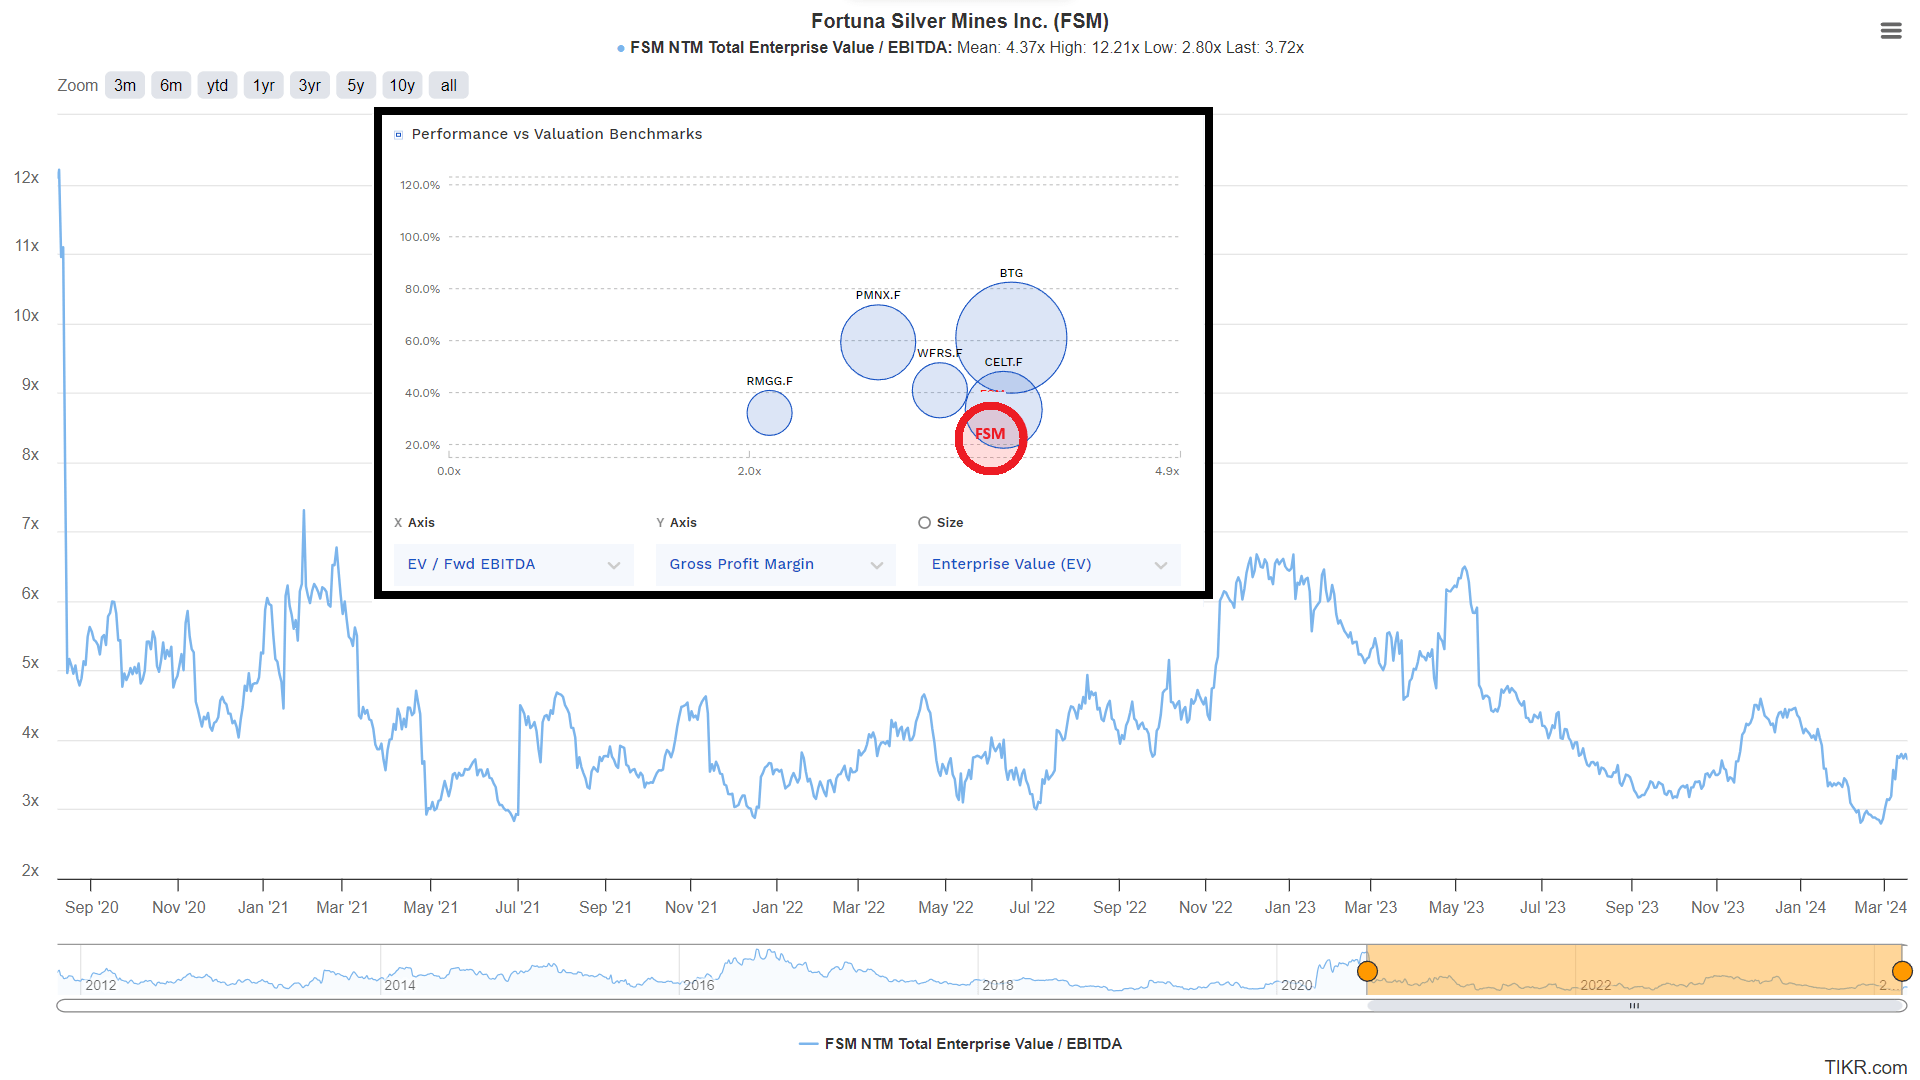This screenshot has height=1080, width=1920.
Task: Open the EV / Fwd EBITDA X-axis dropdown
Action: (513, 564)
